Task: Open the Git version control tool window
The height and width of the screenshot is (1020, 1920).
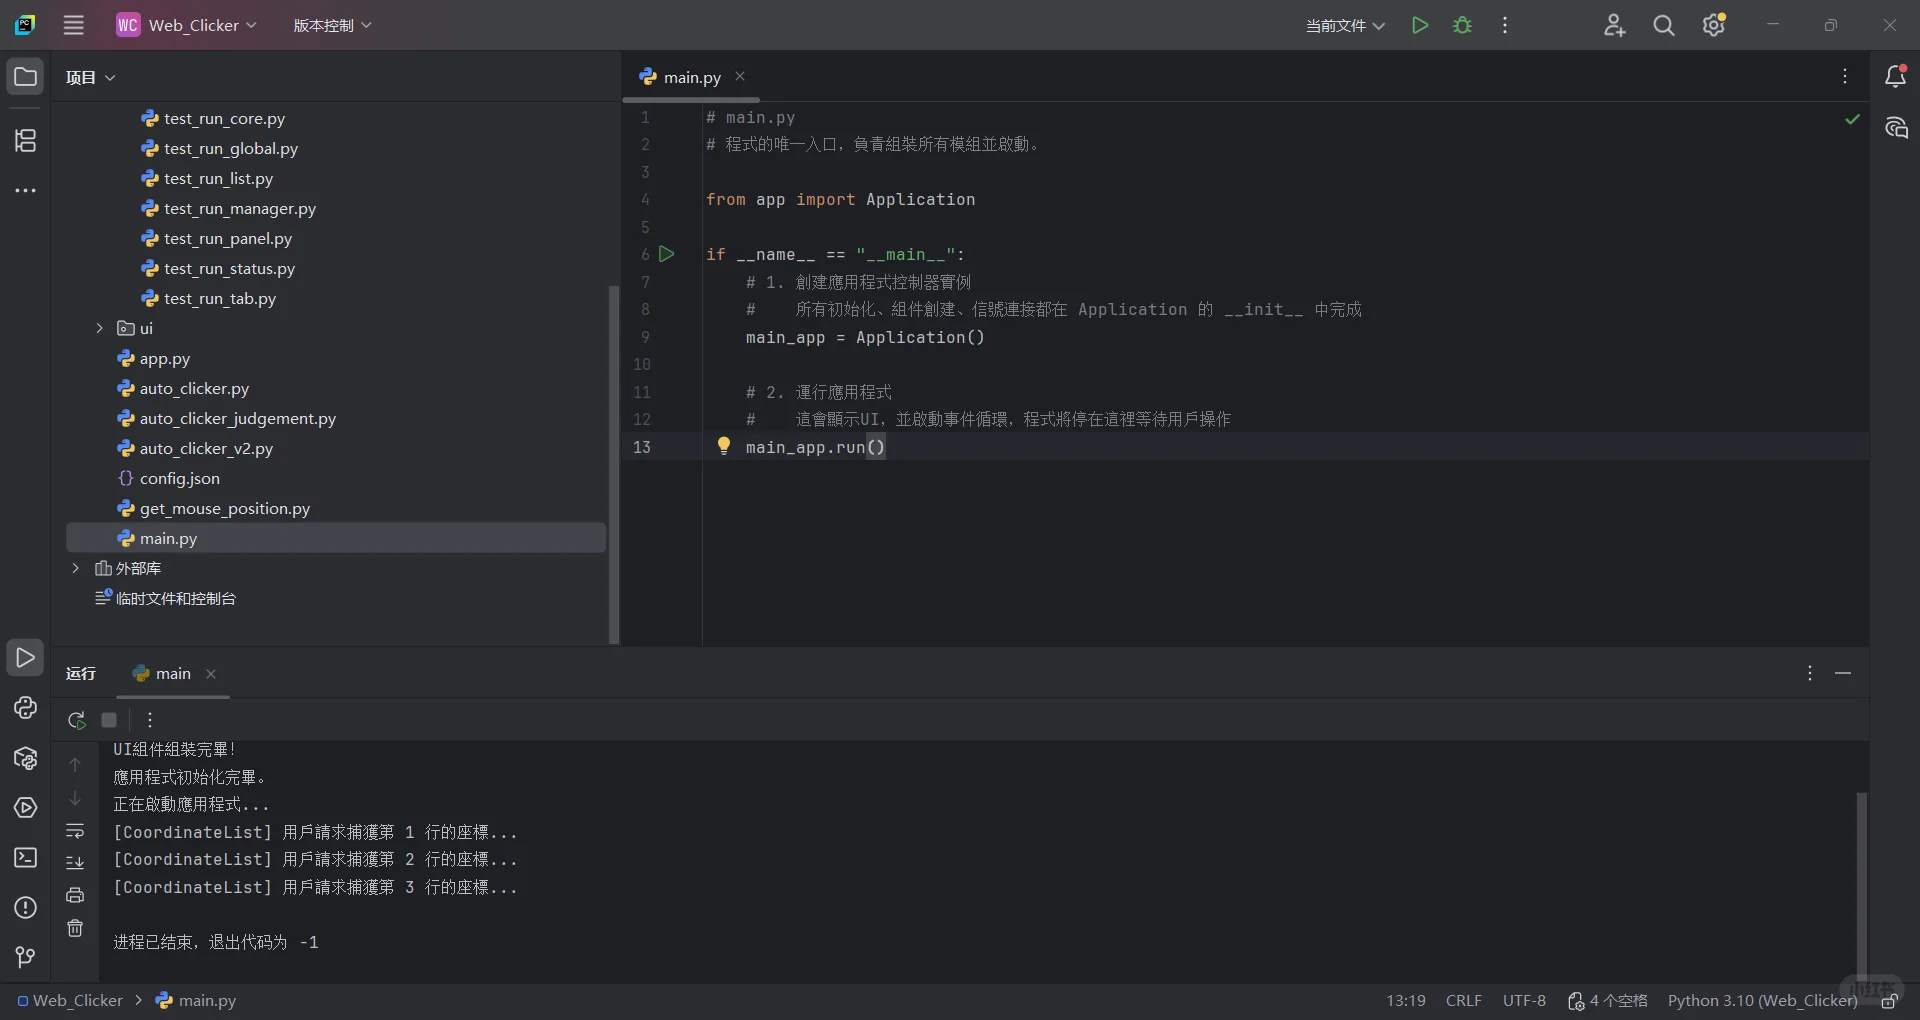Action: 25,958
